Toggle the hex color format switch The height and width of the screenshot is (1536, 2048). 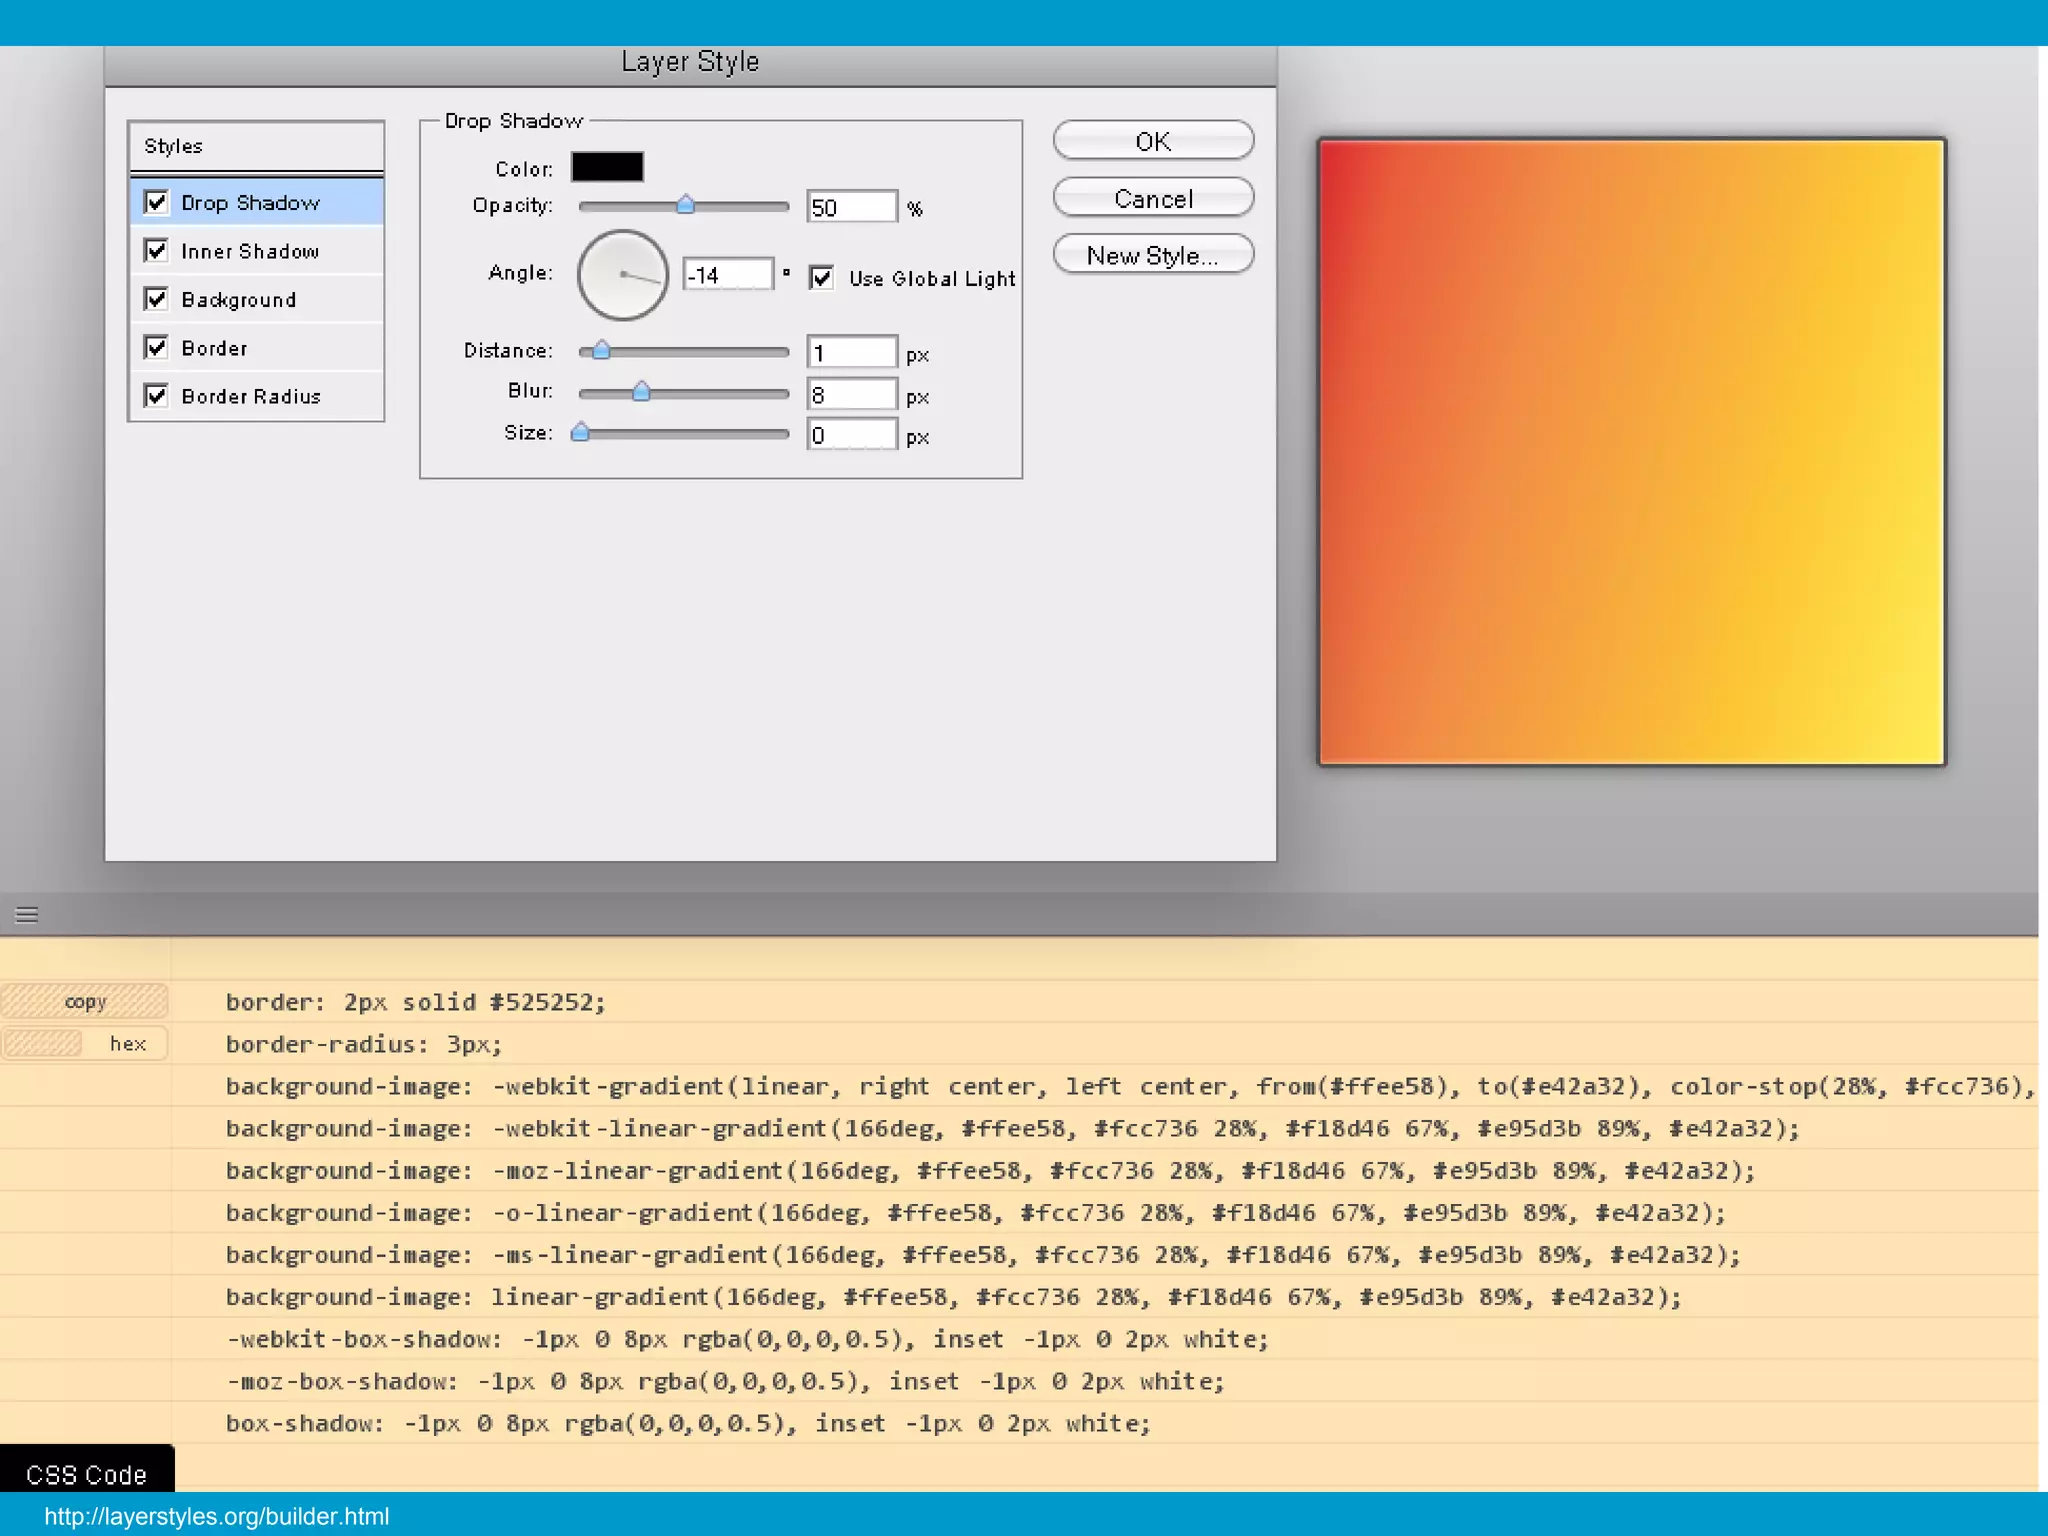(x=85, y=1043)
